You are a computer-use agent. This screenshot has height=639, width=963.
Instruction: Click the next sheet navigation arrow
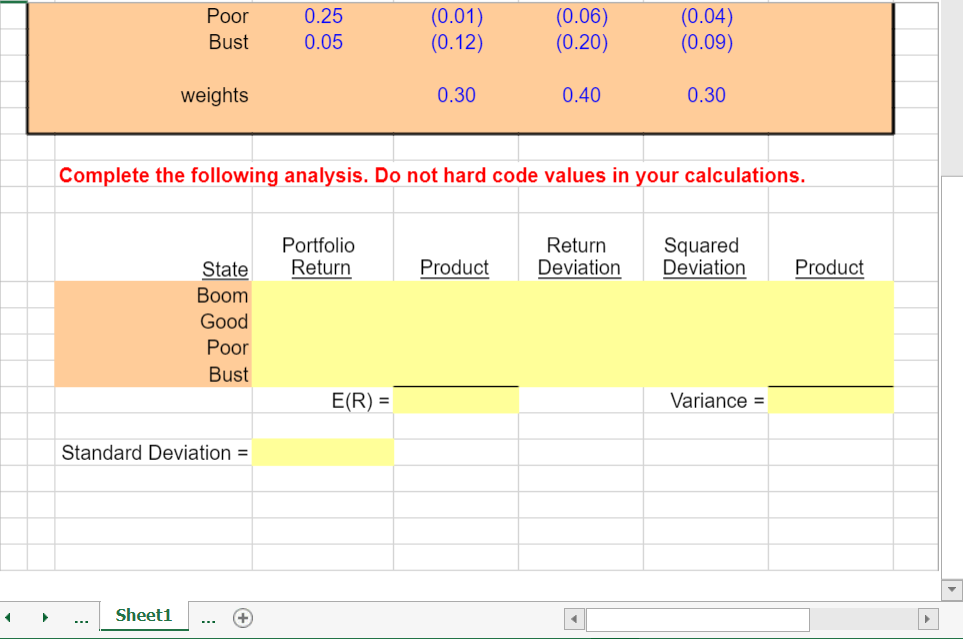point(44,617)
